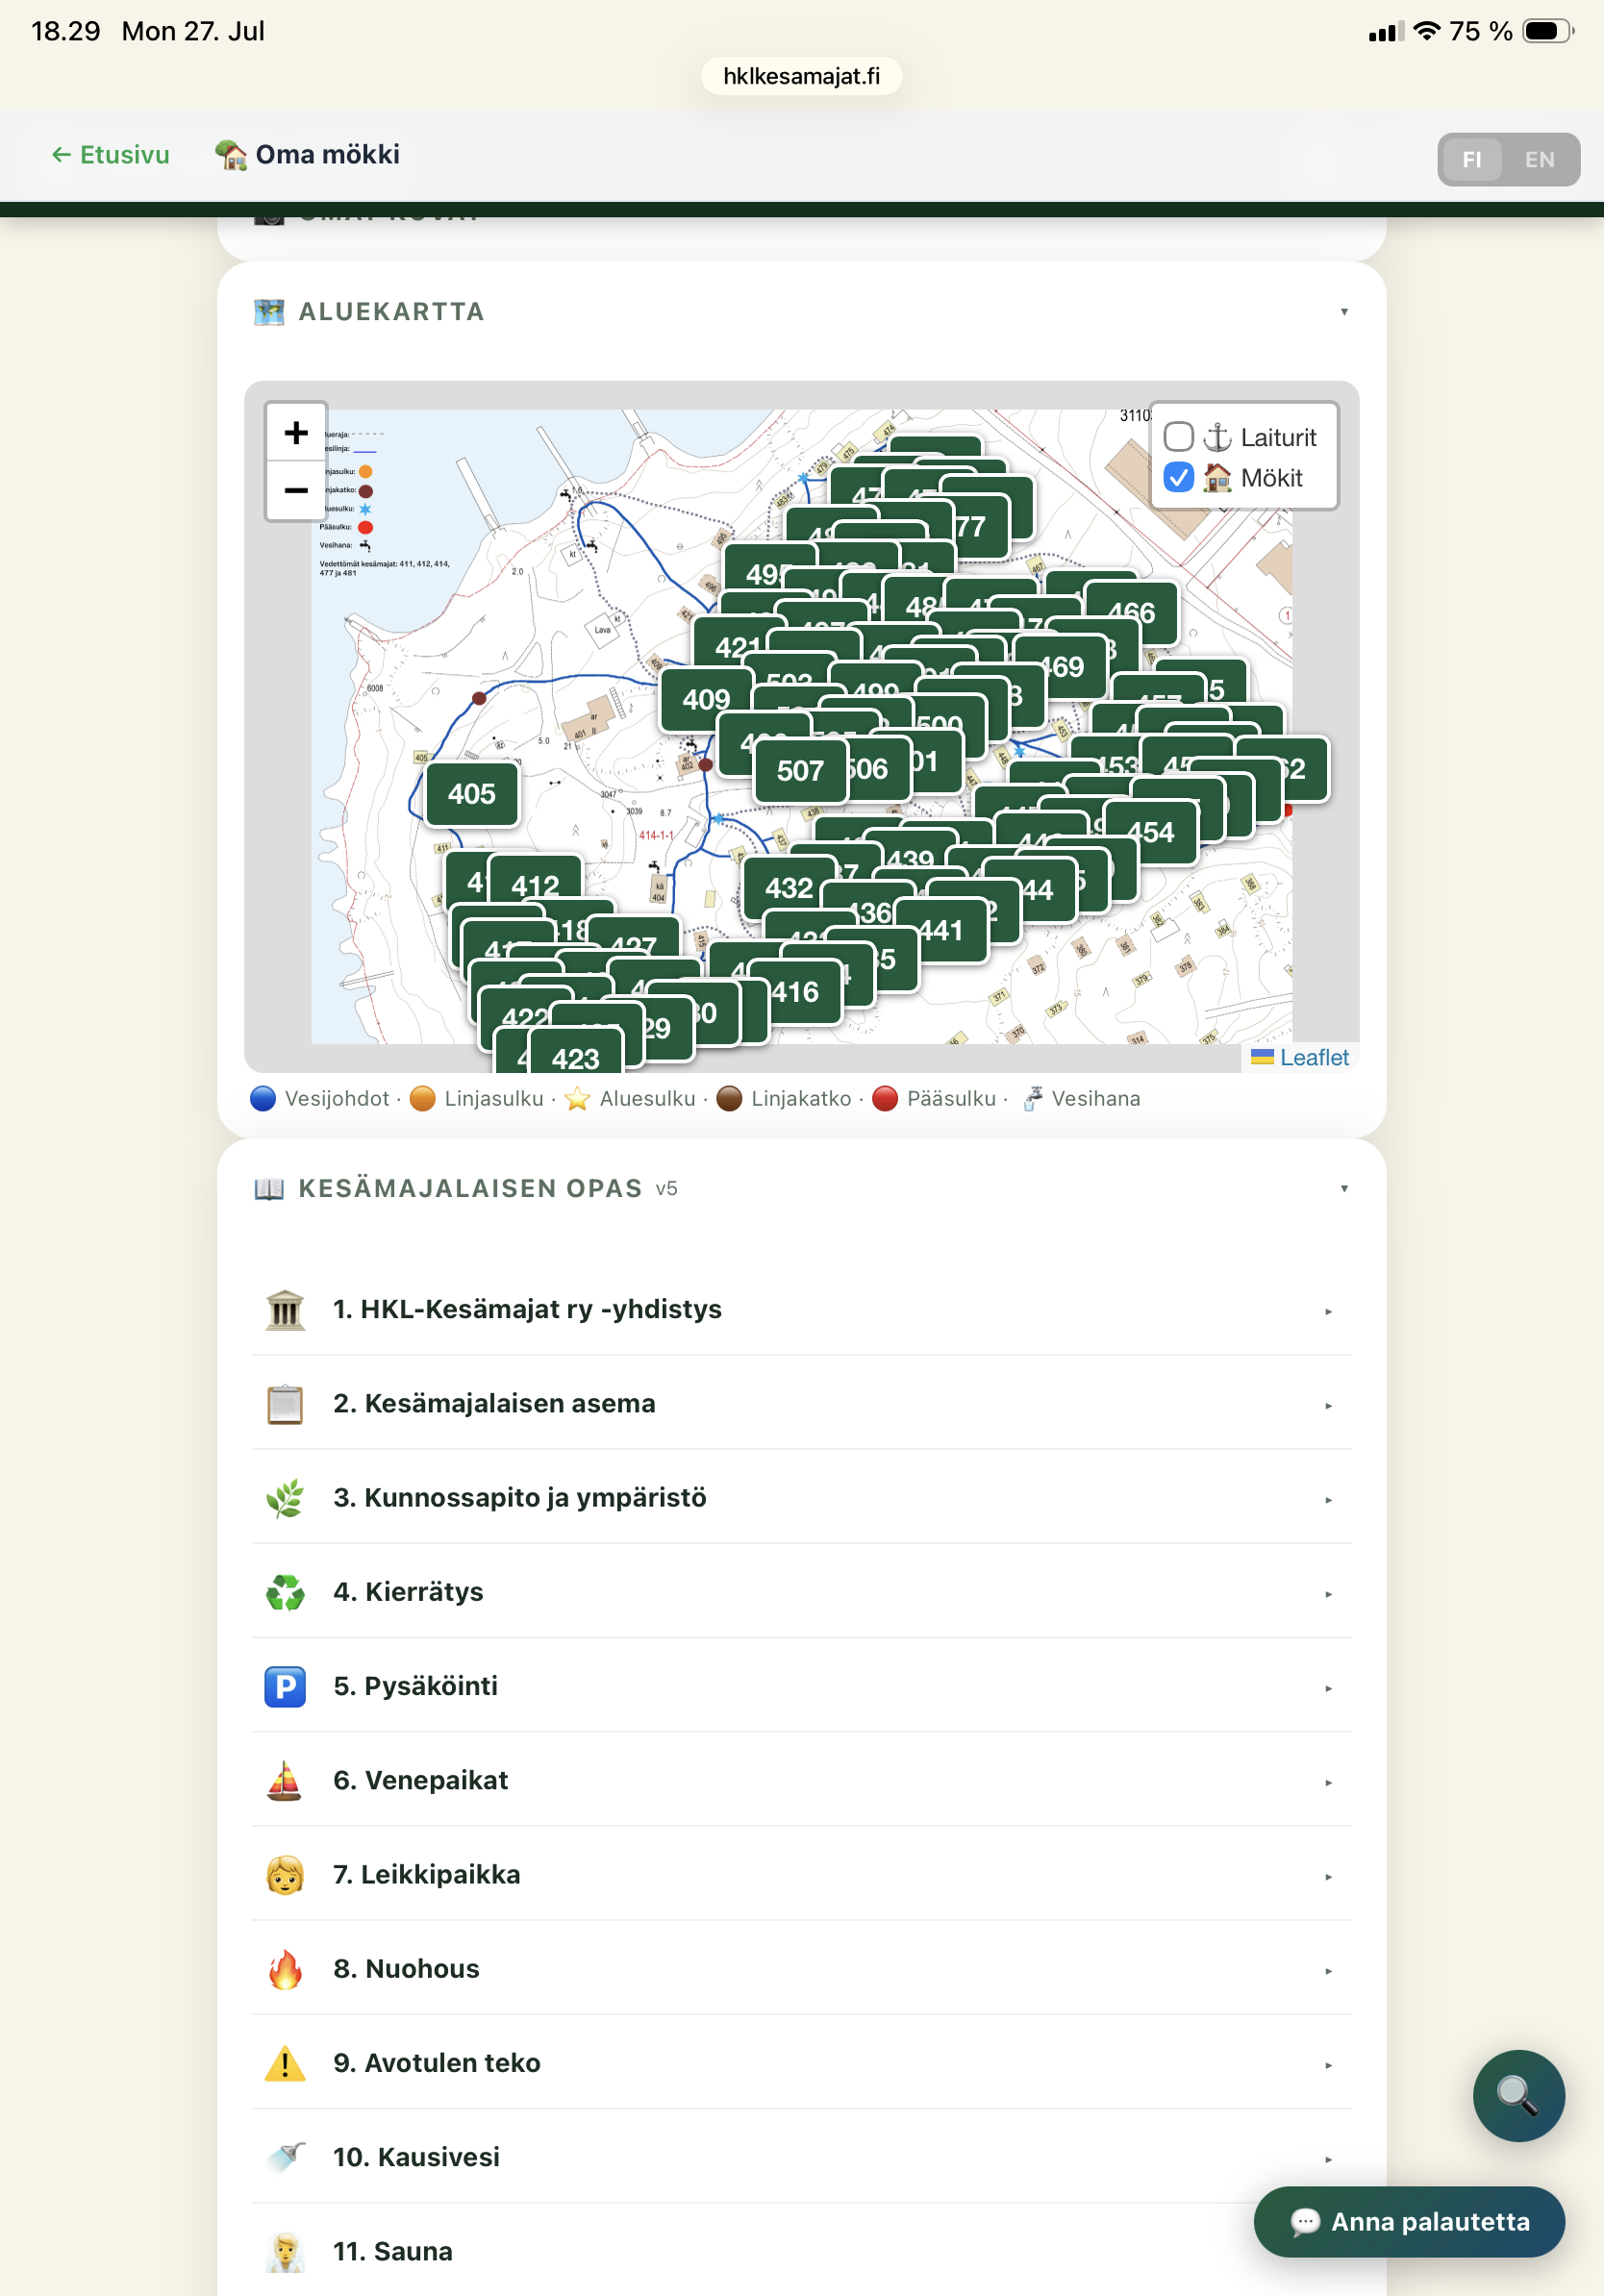Viewport: 1604px width, 2296px height.
Task: Select cabin marker 432 on the map
Action: (x=789, y=888)
